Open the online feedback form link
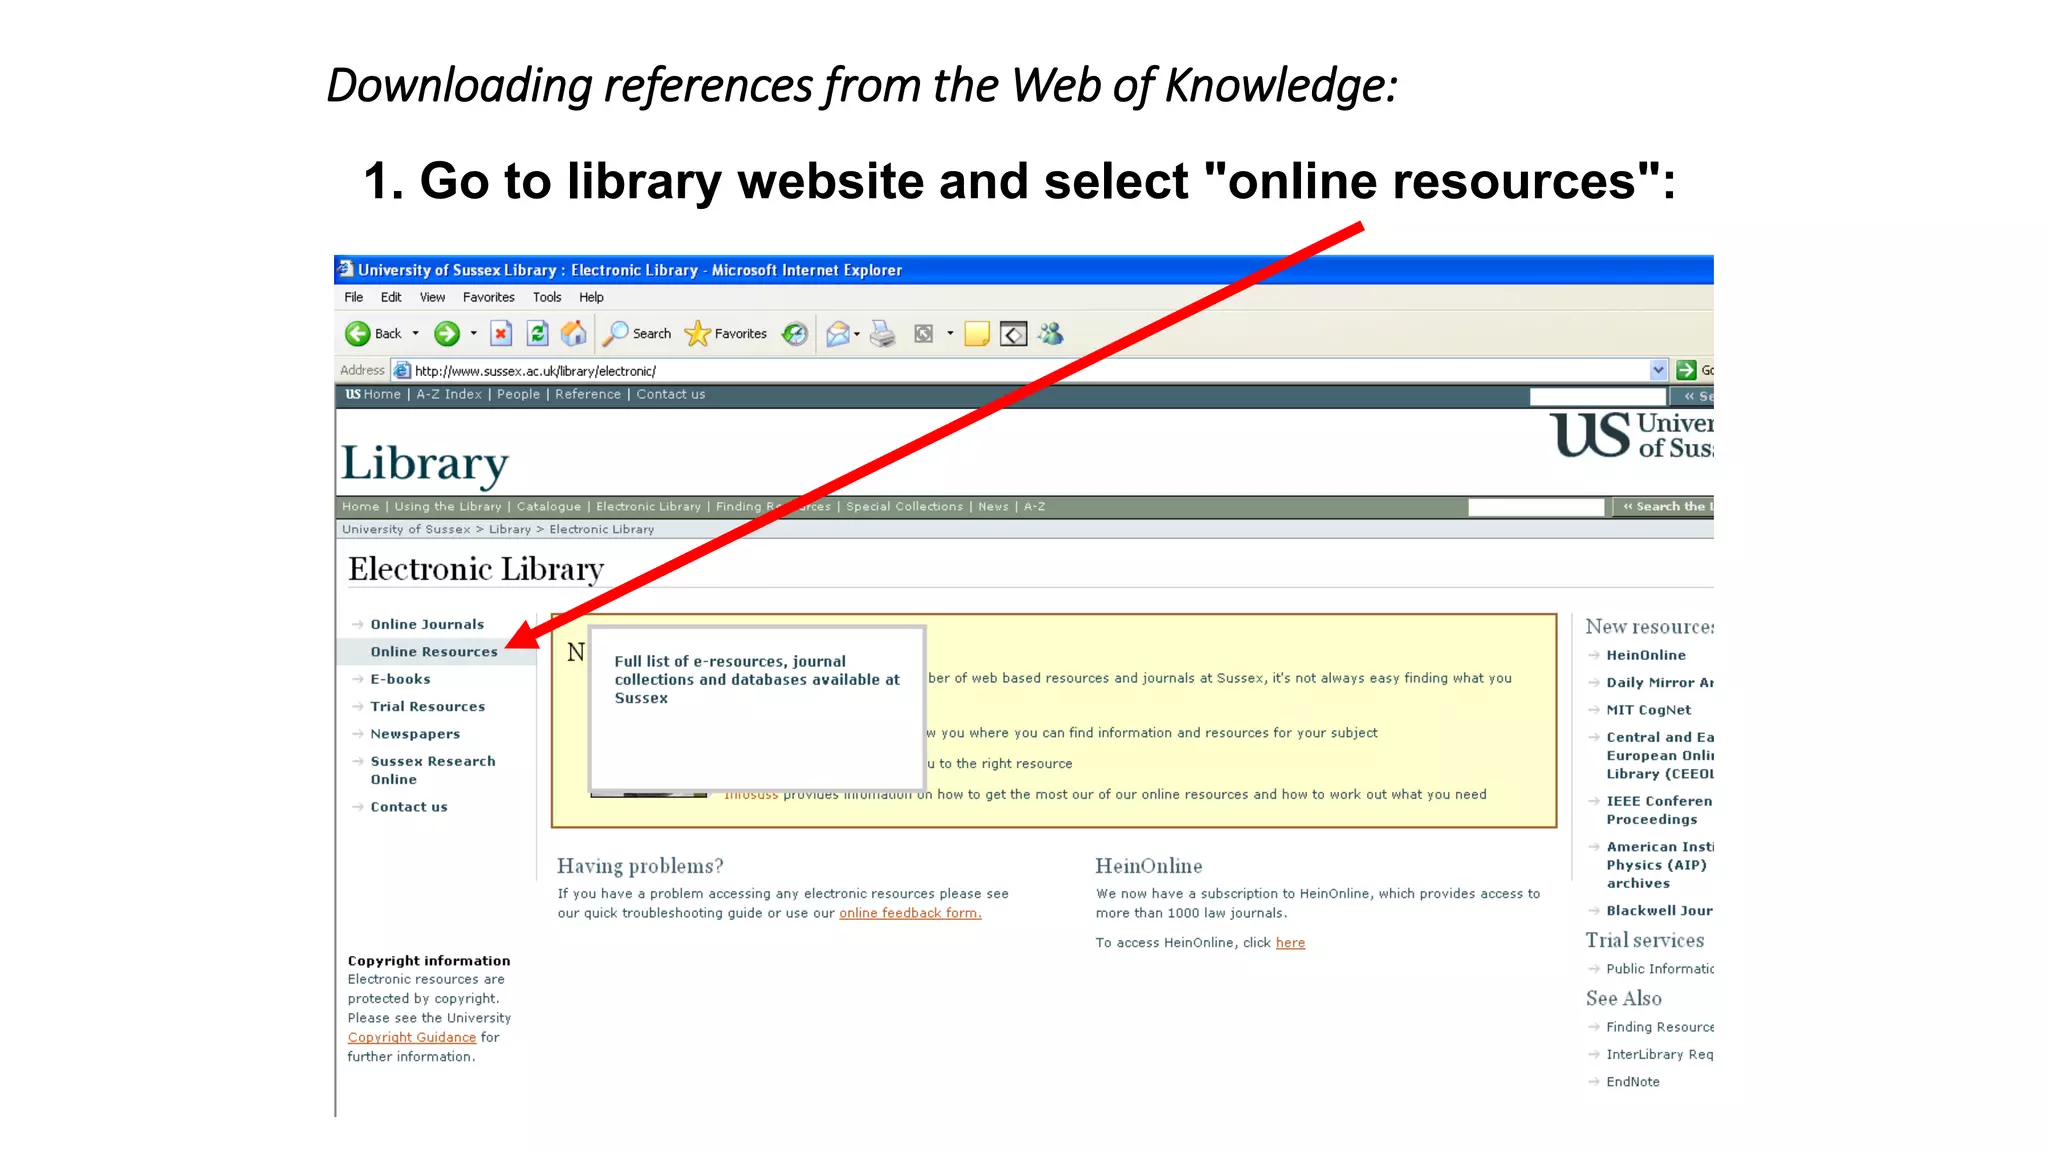Screen dimensions: 2048x1152 (910, 913)
